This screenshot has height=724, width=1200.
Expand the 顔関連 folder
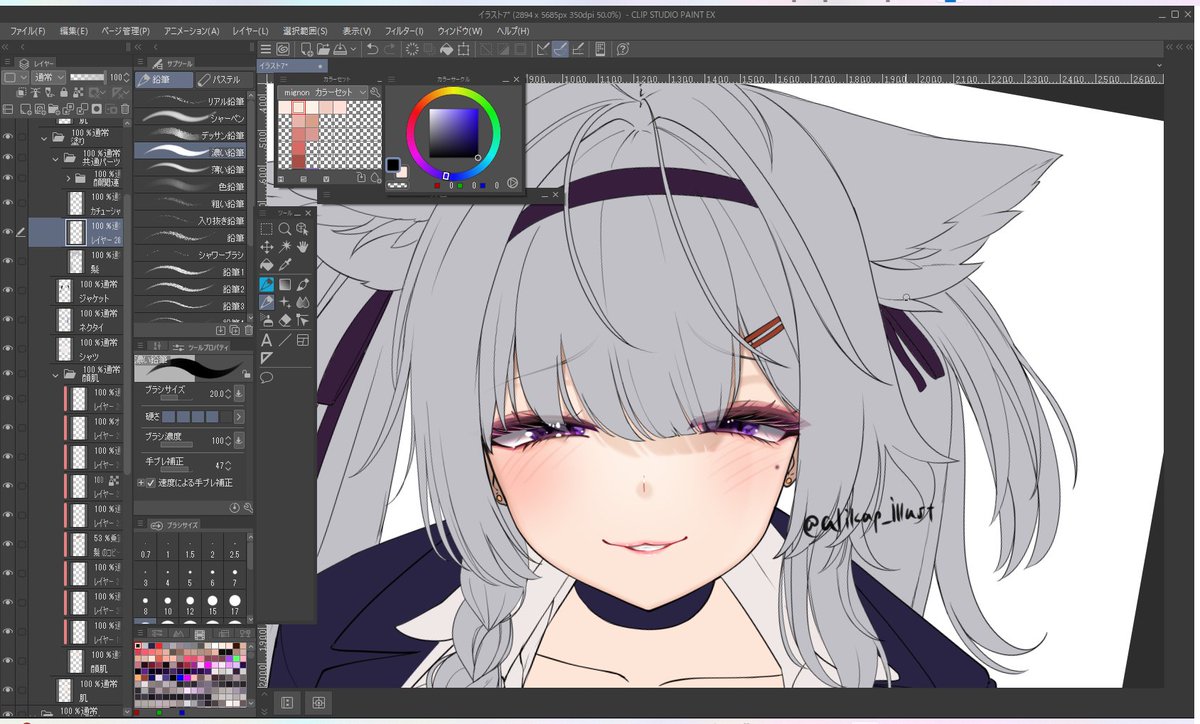point(68,178)
